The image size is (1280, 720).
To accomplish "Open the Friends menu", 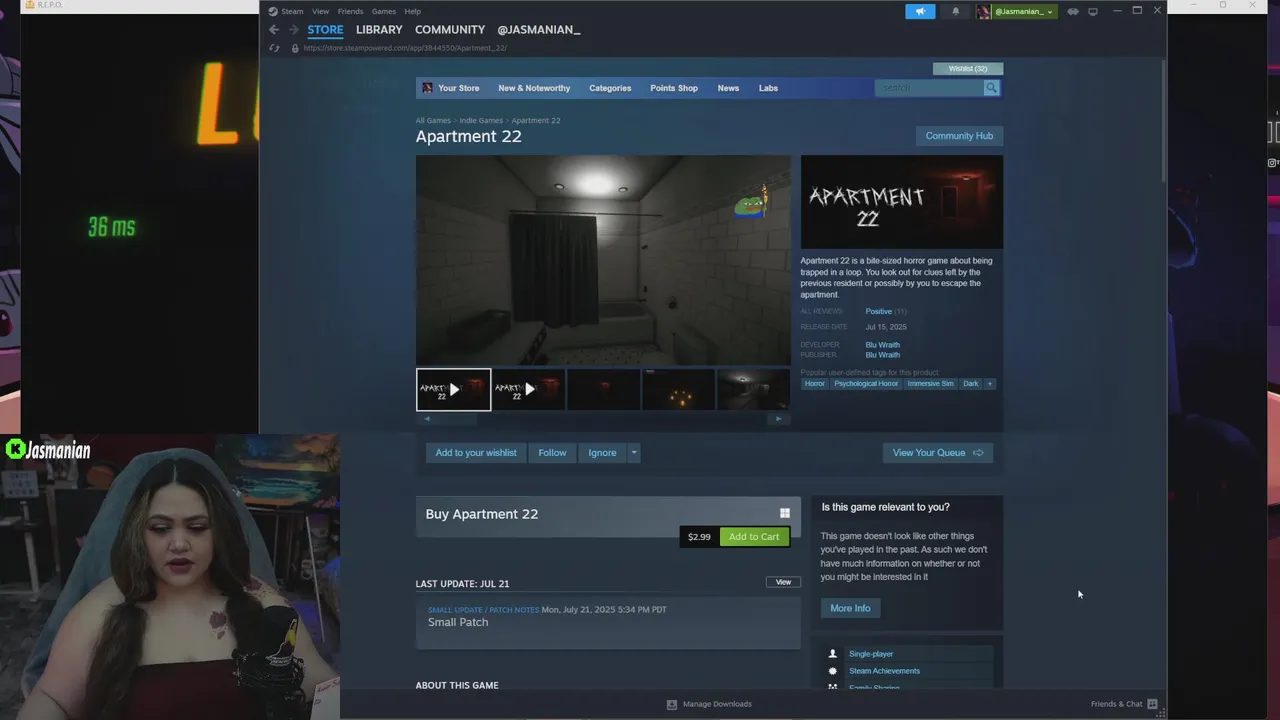I will (350, 11).
